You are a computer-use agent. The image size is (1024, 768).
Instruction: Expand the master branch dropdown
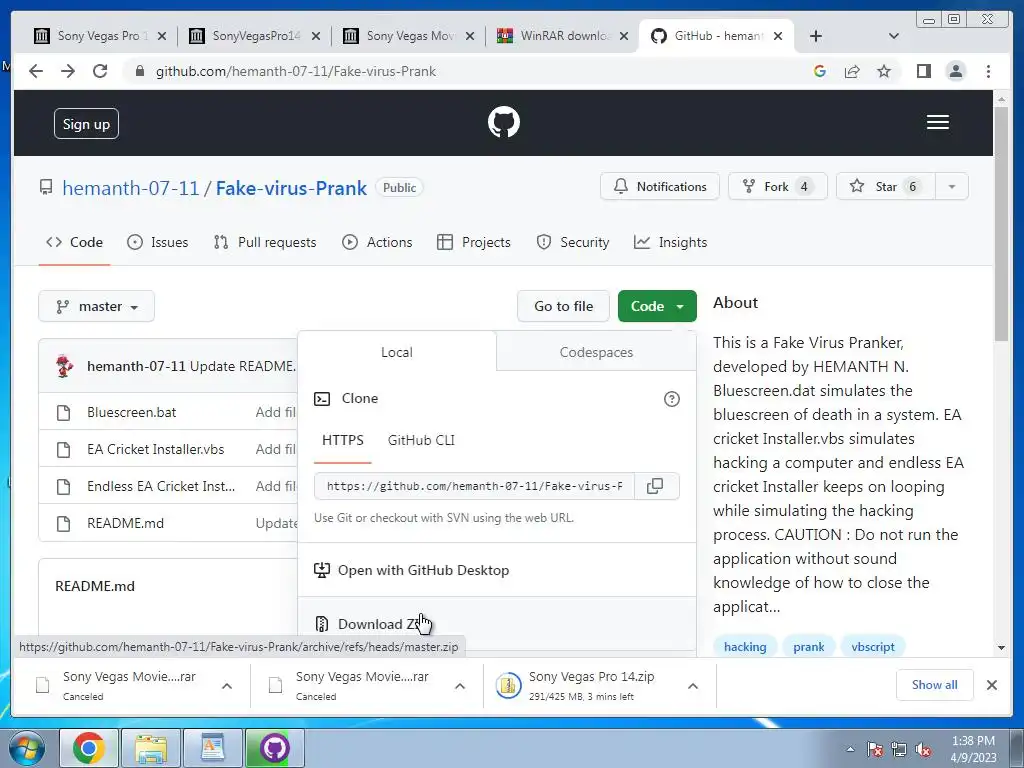97,306
